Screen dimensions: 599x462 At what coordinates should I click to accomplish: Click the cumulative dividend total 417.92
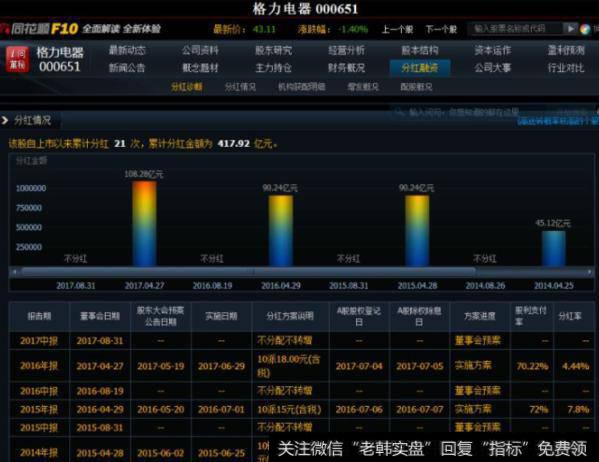233,144
